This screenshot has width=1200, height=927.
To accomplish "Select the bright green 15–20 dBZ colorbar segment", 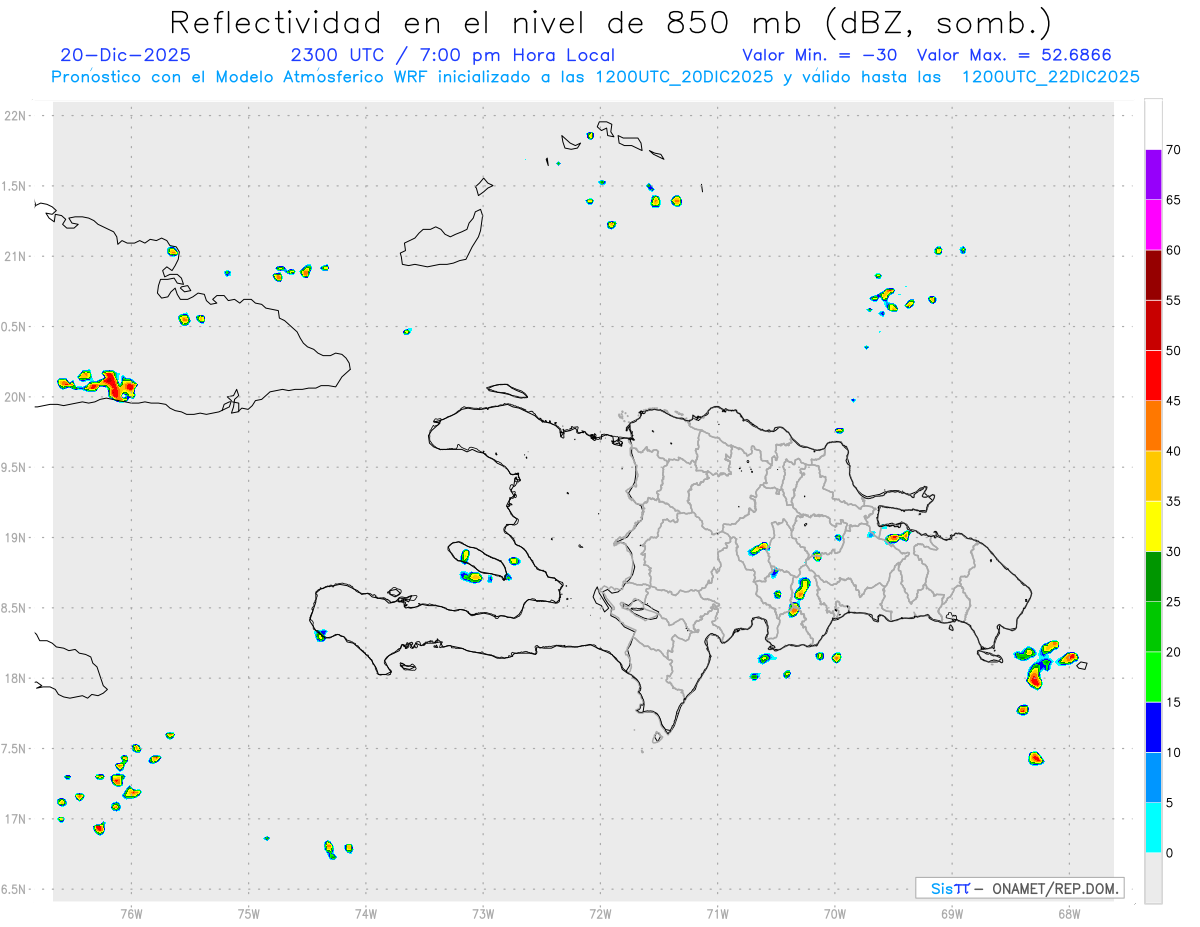I will tap(1153, 677).
